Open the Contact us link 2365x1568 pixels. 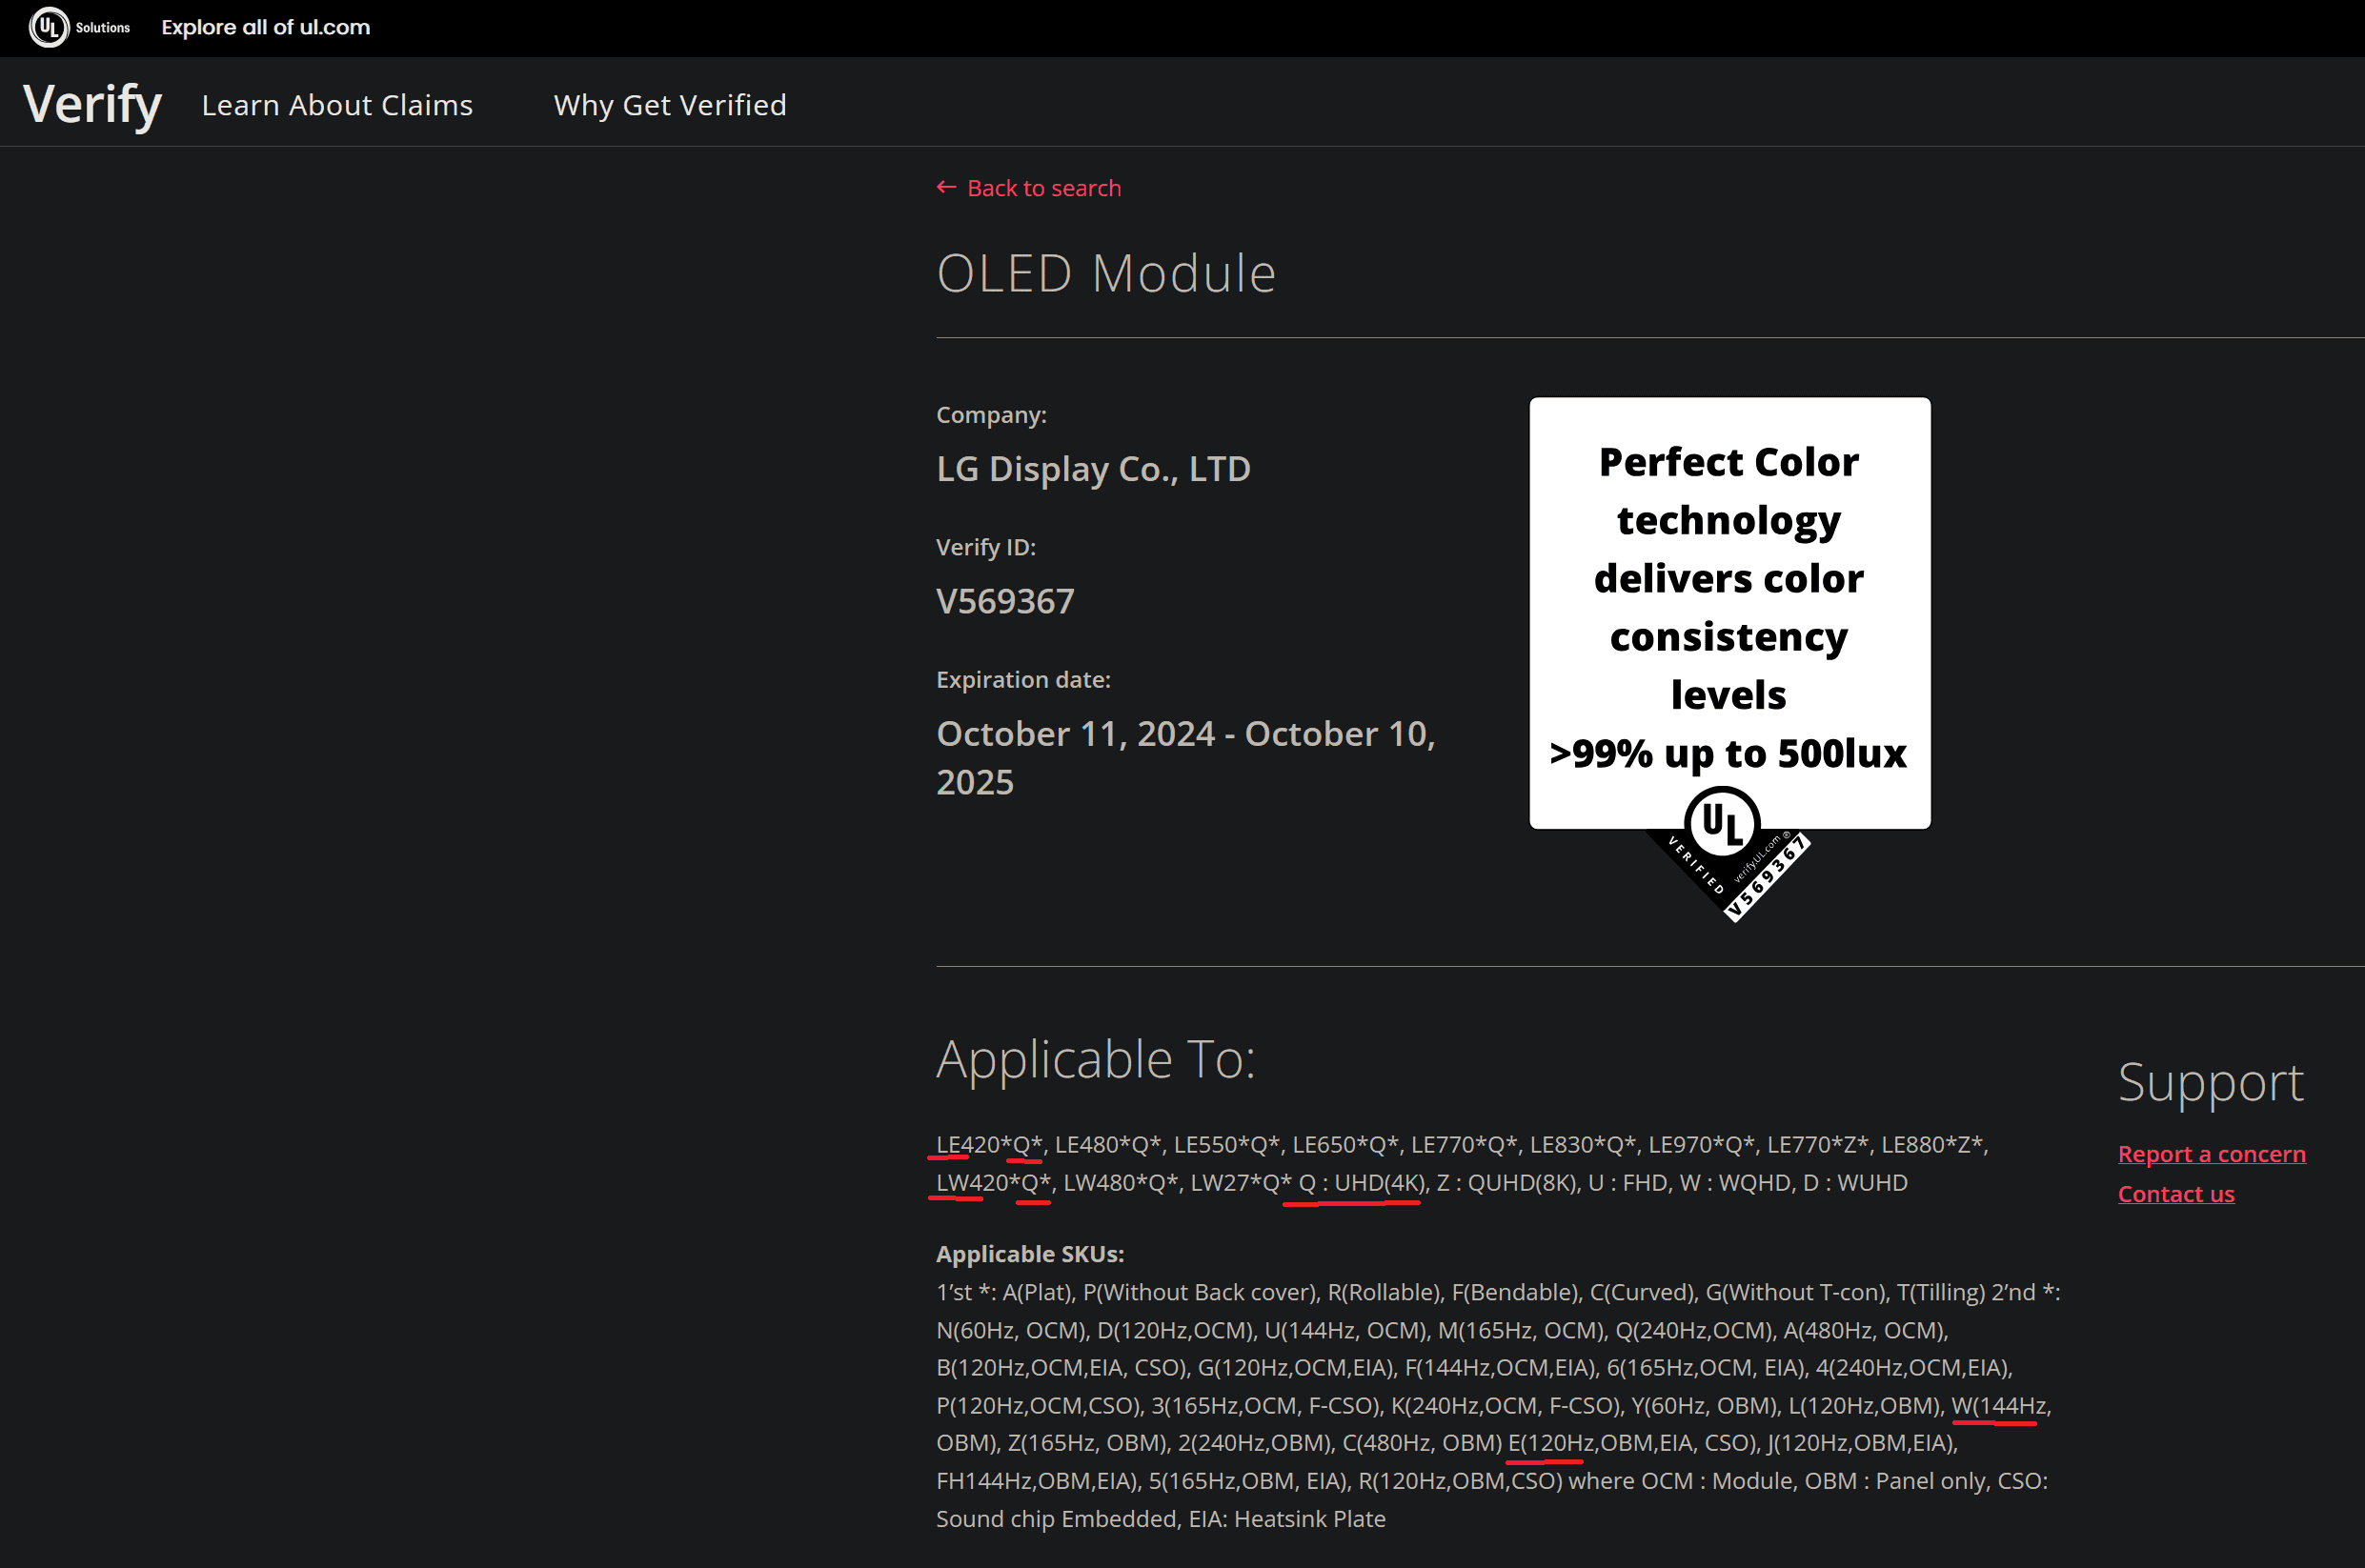pos(2176,1193)
